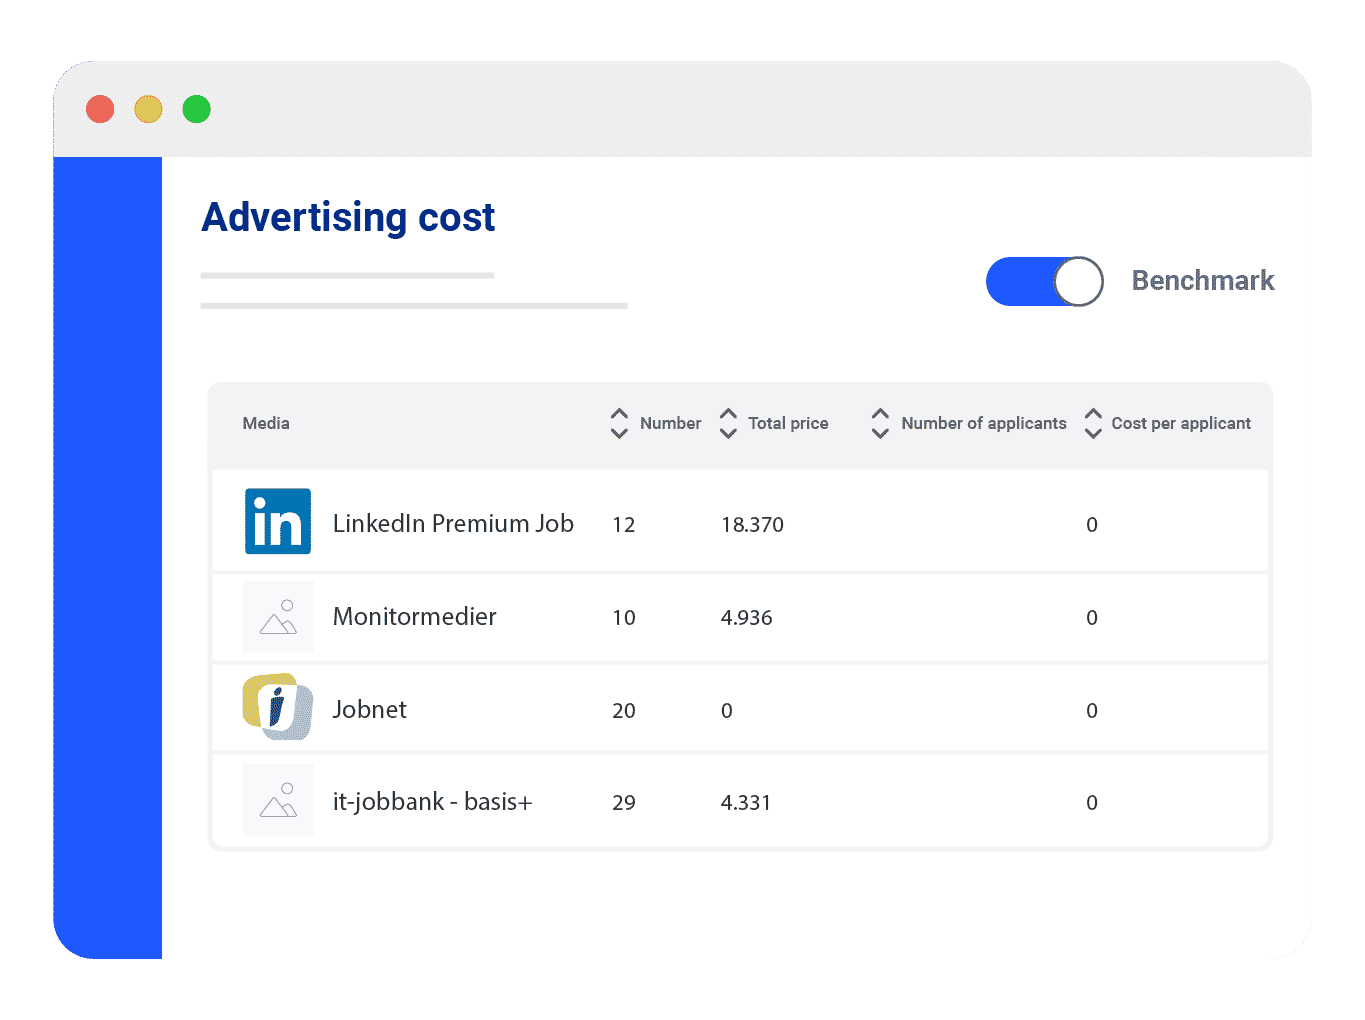Sort by Cost per applicant arrows

click(x=1093, y=423)
